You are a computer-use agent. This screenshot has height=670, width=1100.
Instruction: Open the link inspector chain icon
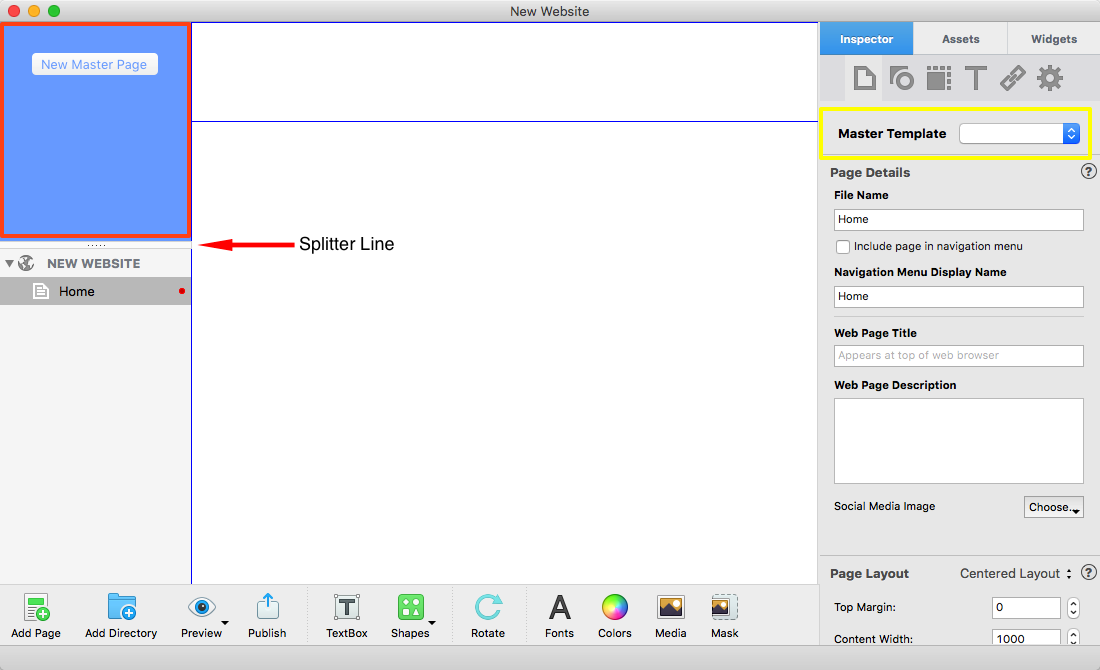1013,78
